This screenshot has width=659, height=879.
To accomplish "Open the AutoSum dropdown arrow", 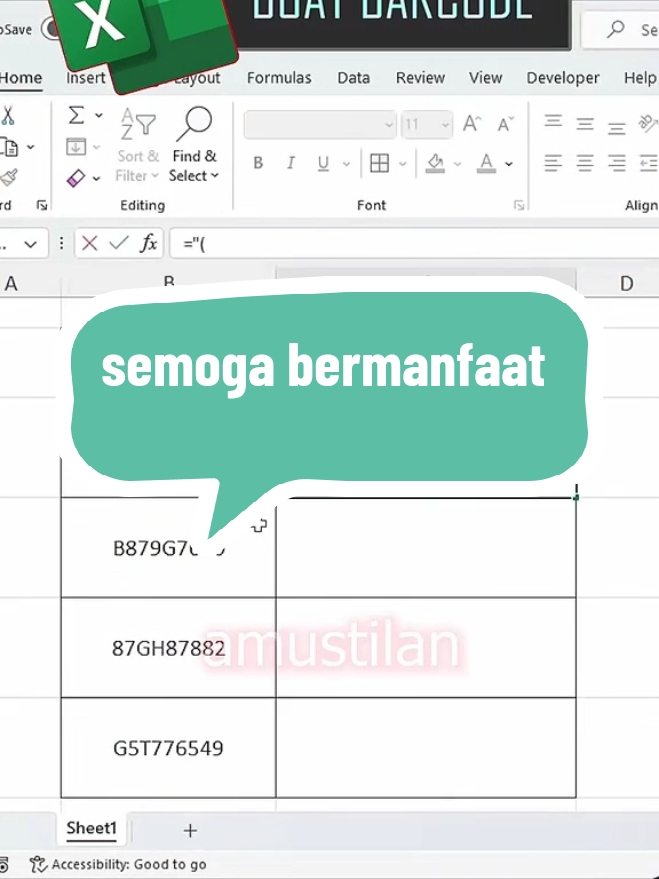I will pyautogui.click(x=99, y=115).
